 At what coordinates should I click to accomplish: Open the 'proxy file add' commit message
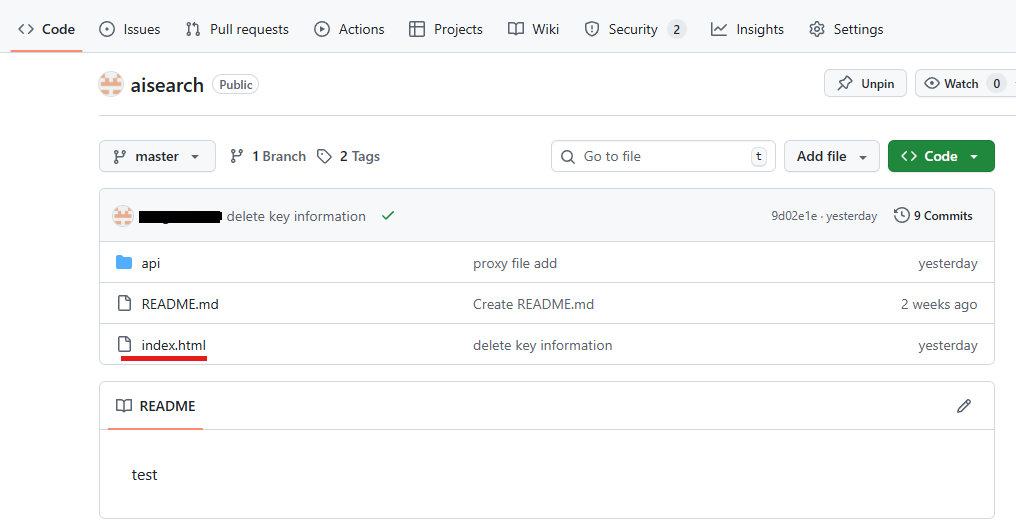point(515,263)
